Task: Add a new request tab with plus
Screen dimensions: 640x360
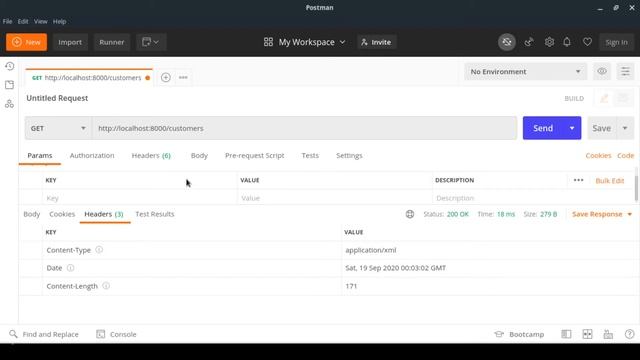Action: [x=166, y=78]
